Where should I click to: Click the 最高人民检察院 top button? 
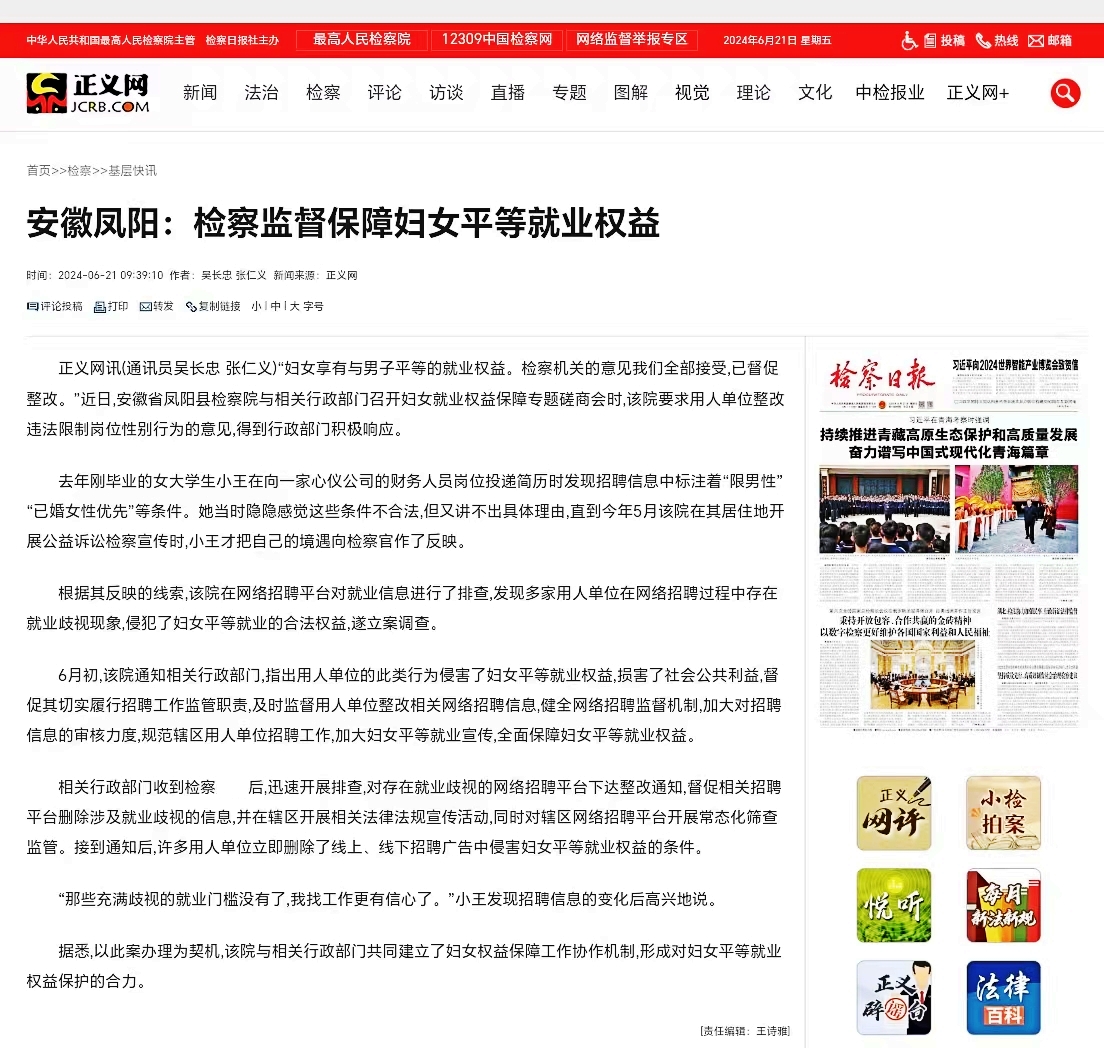point(362,40)
